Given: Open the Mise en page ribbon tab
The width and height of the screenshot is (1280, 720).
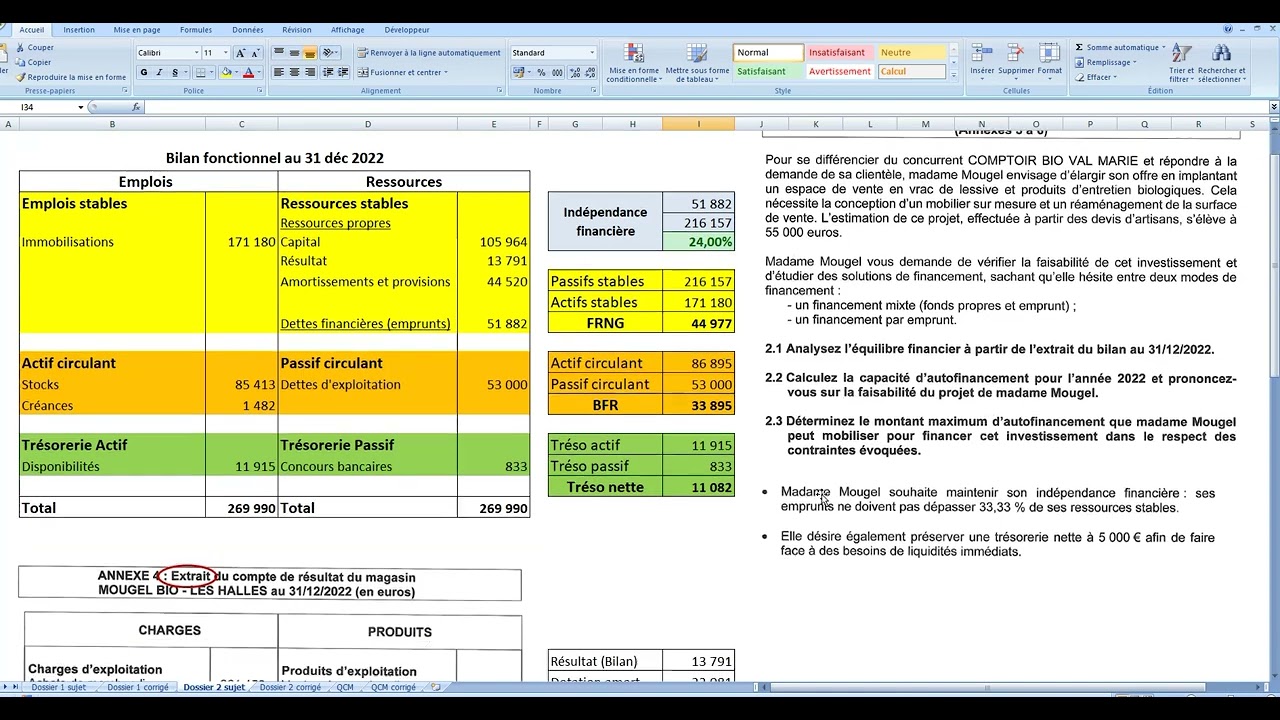Looking at the screenshot, I should pyautogui.click(x=137, y=30).
